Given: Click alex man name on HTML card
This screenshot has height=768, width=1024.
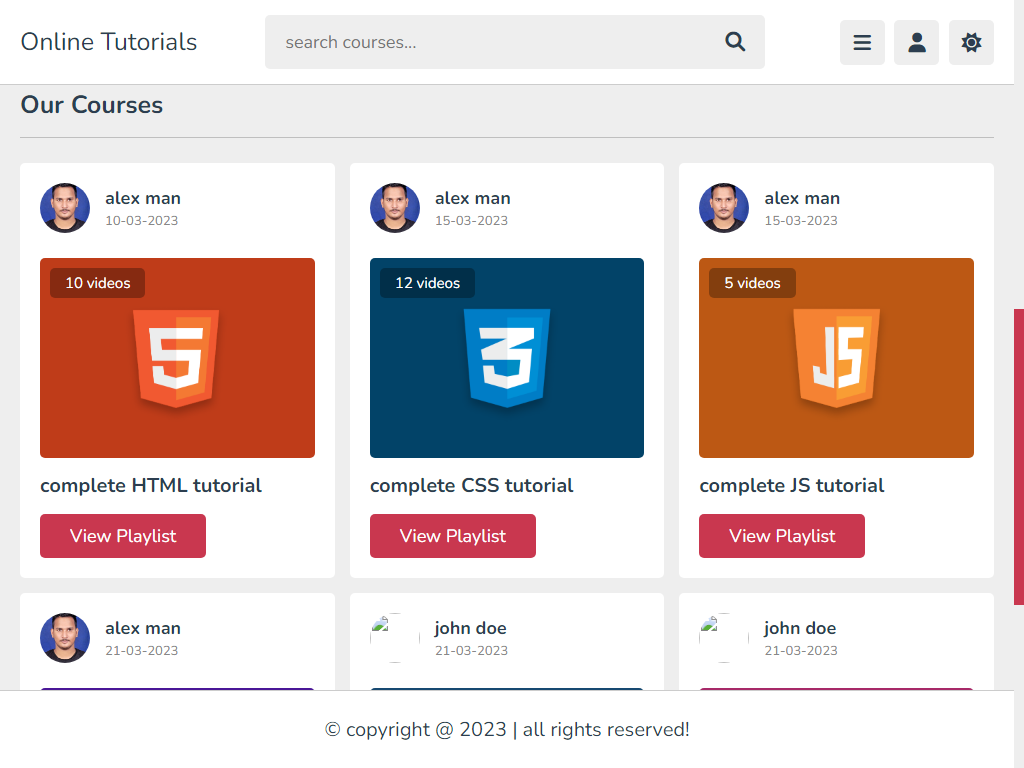Looking at the screenshot, I should click(143, 198).
